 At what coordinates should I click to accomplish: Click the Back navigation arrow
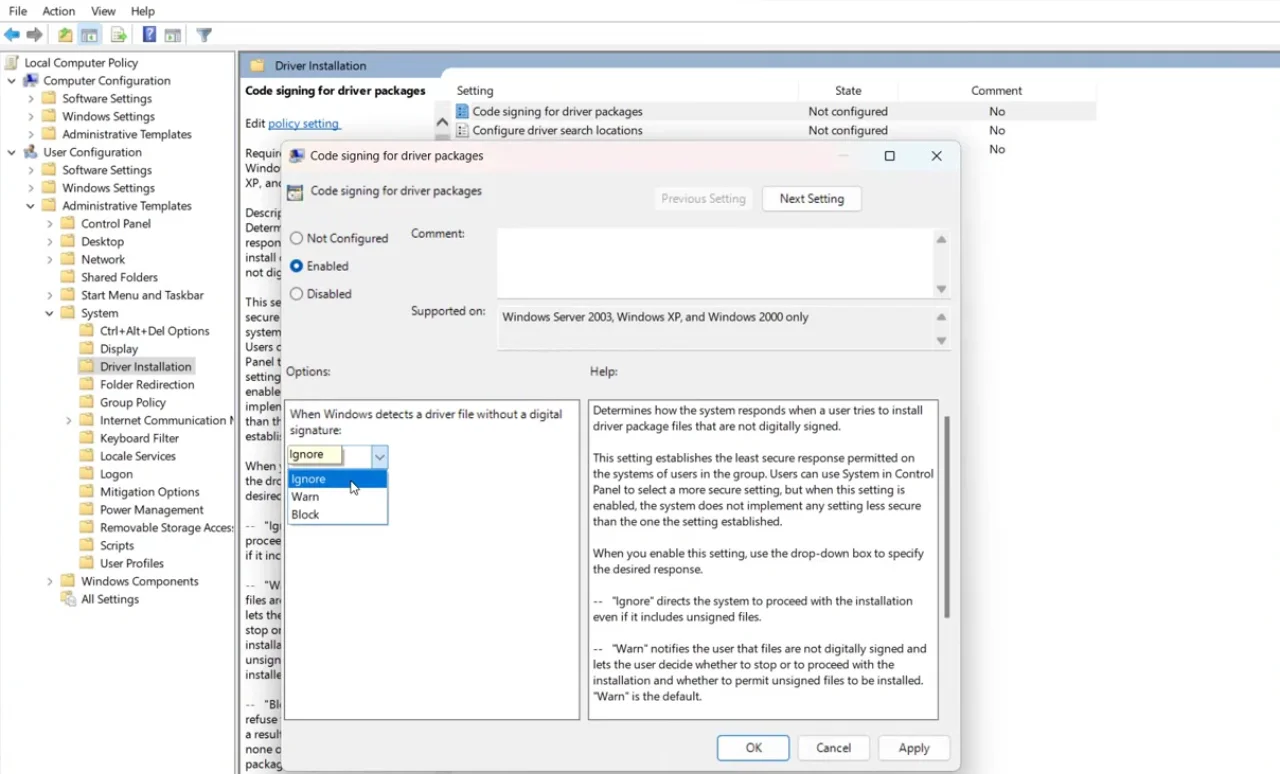click(12, 34)
